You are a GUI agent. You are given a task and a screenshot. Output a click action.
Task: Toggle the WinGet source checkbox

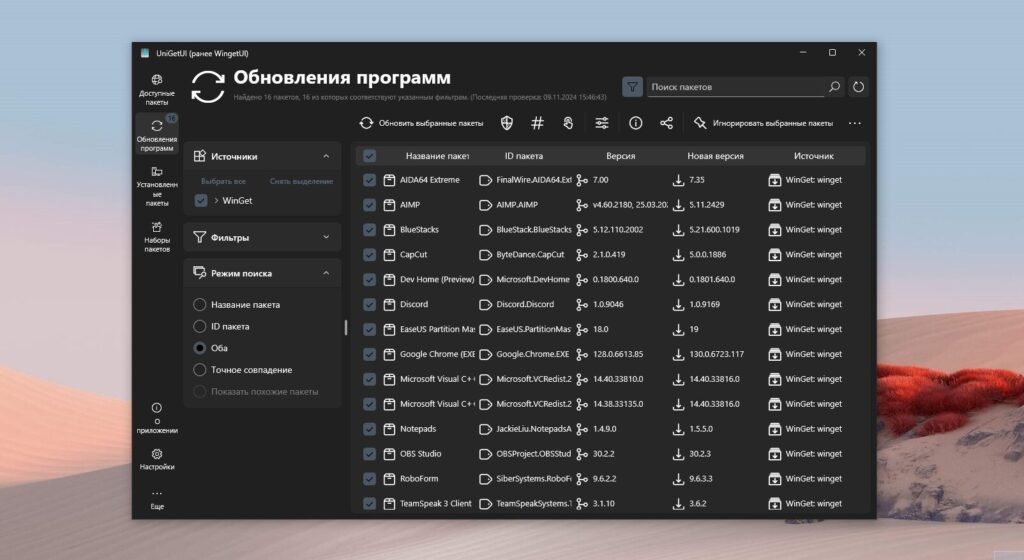pos(200,200)
